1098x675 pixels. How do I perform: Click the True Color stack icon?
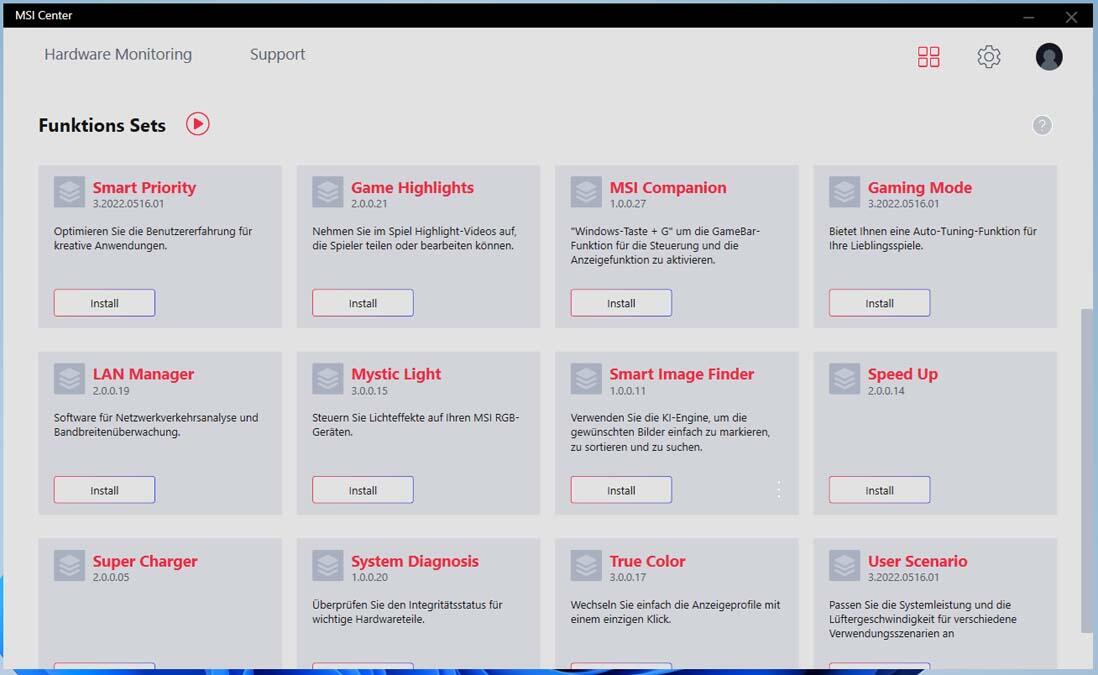(586, 566)
